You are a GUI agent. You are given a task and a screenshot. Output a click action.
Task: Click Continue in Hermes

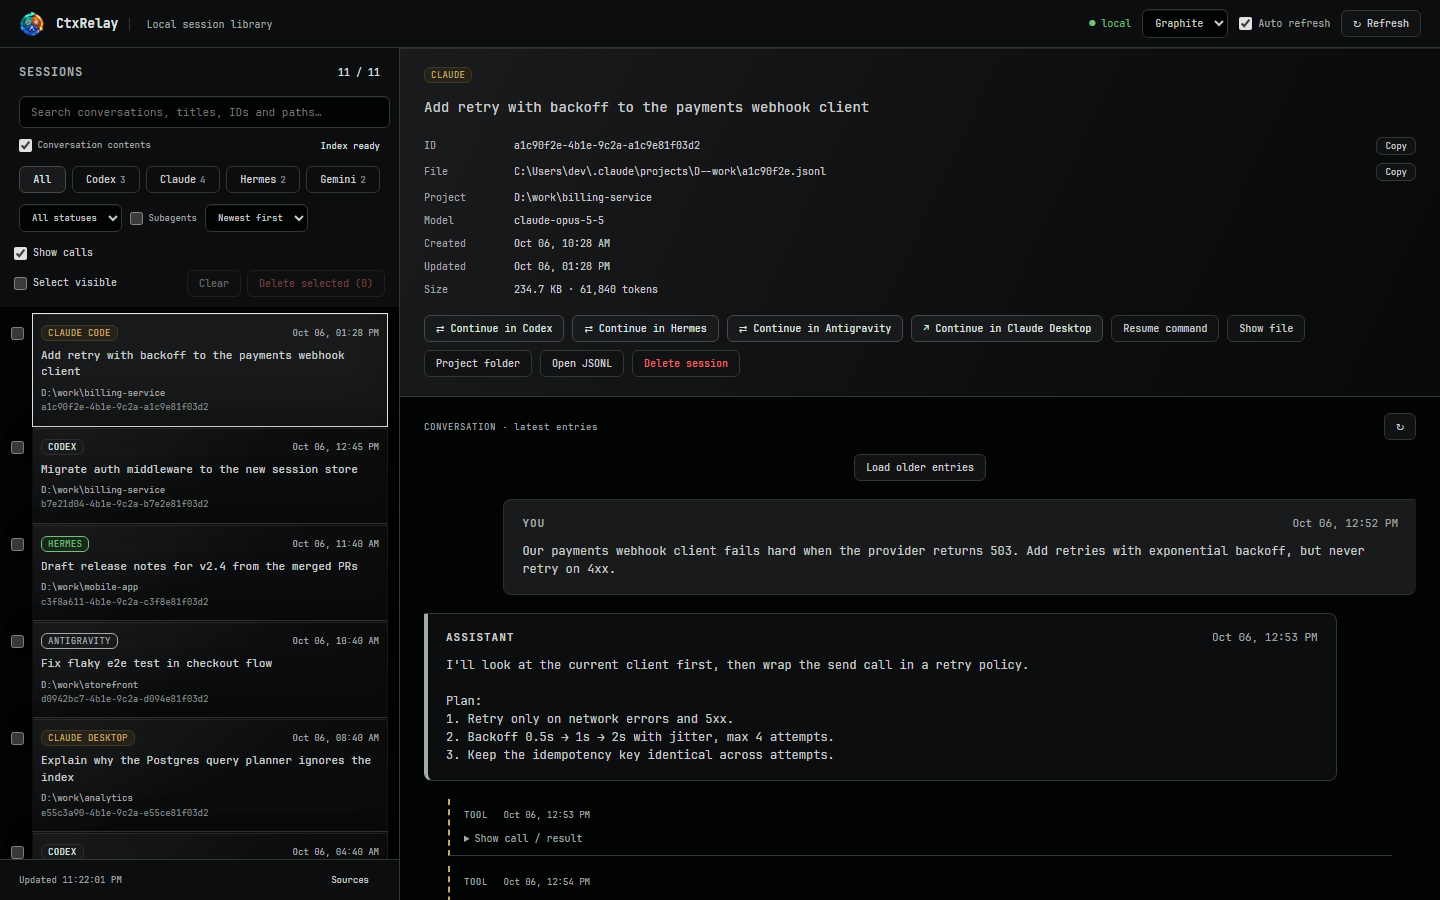[x=646, y=329]
